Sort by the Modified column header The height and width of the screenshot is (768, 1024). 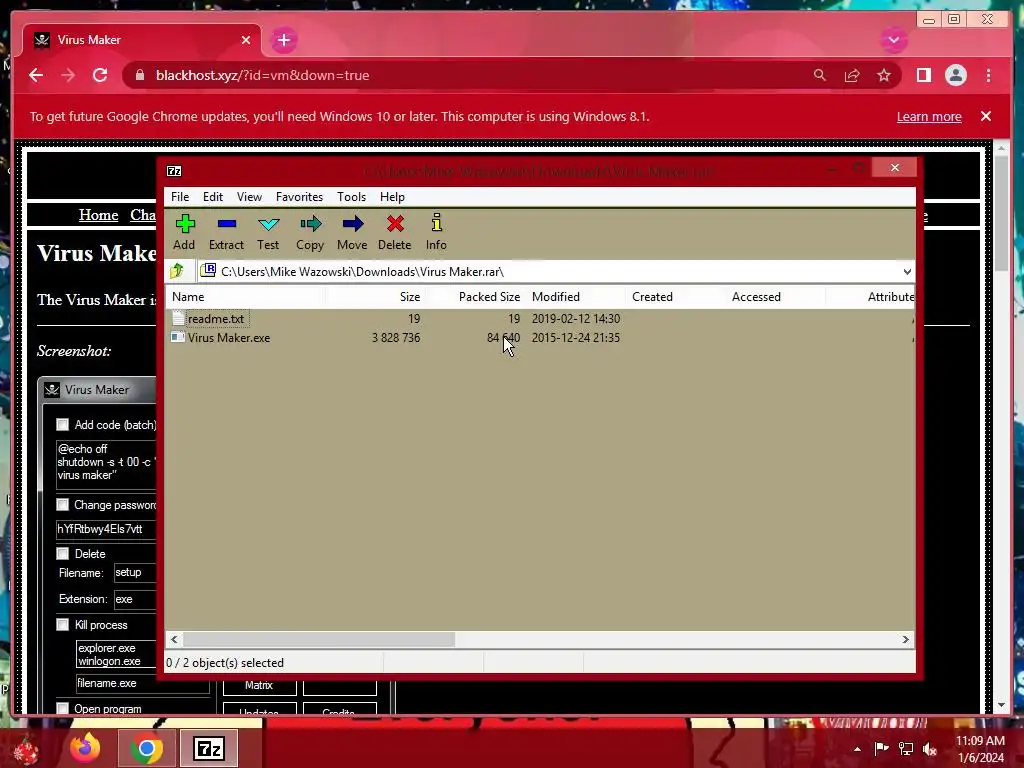click(x=575, y=296)
